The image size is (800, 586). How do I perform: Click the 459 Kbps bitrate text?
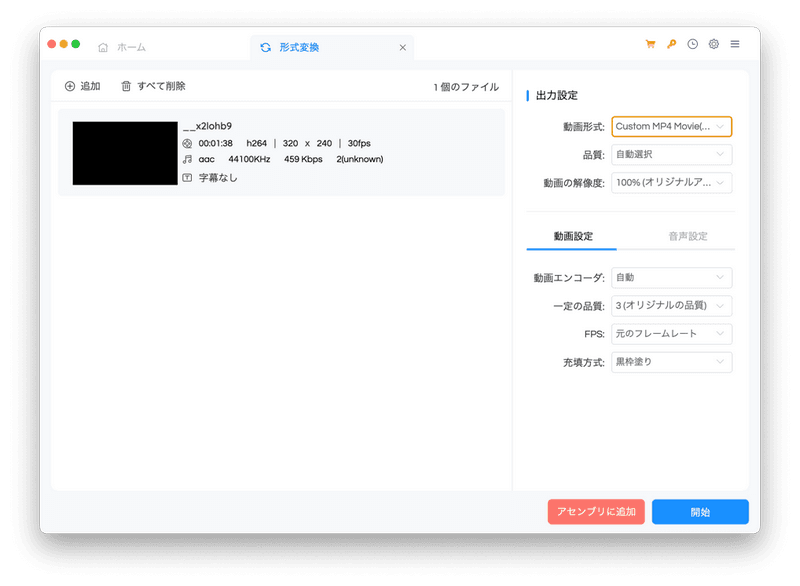point(303,159)
